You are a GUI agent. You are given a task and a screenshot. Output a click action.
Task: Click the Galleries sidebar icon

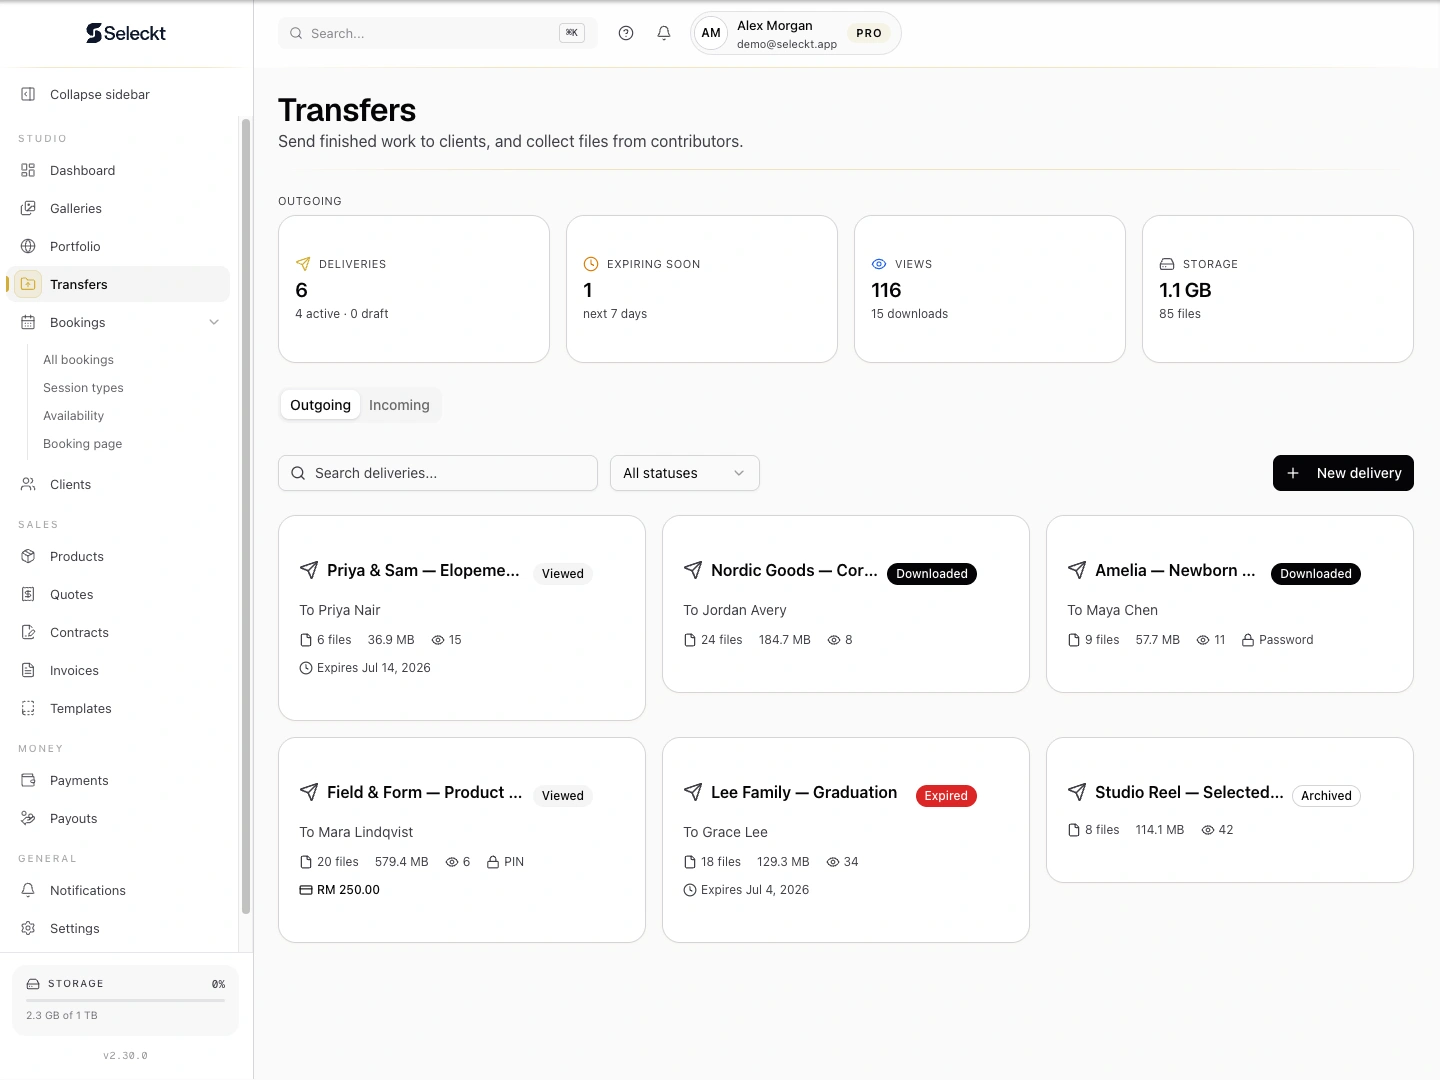point(28,208)
